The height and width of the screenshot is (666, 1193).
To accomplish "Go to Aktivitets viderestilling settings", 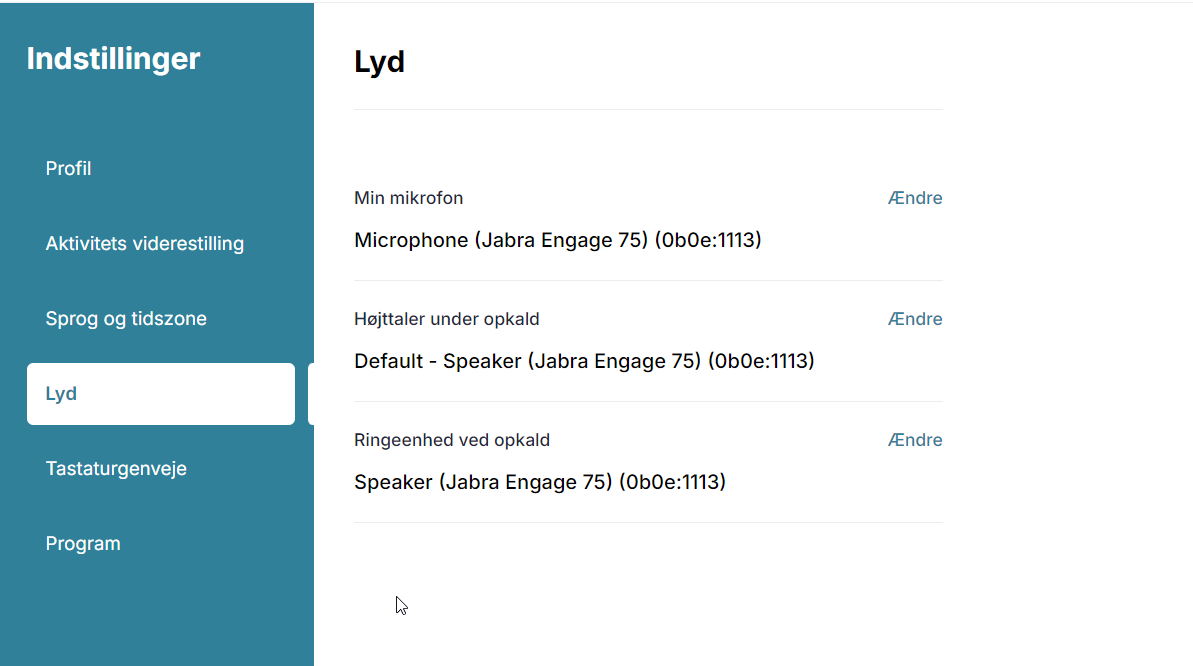I will point(145,244).
